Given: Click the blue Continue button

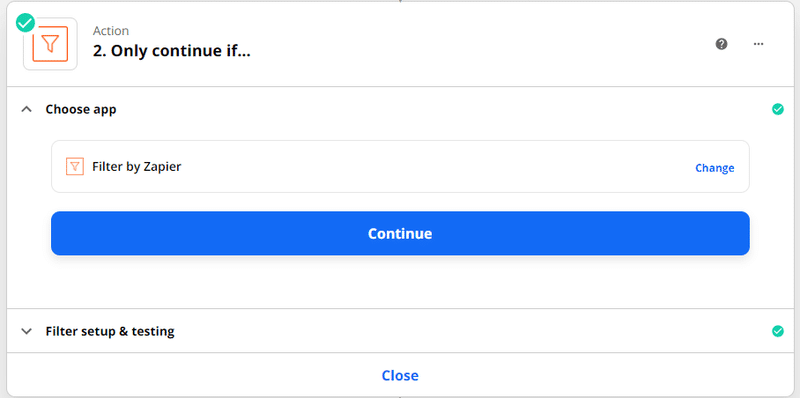Looking at the screenshot, I should click(400, 233).
